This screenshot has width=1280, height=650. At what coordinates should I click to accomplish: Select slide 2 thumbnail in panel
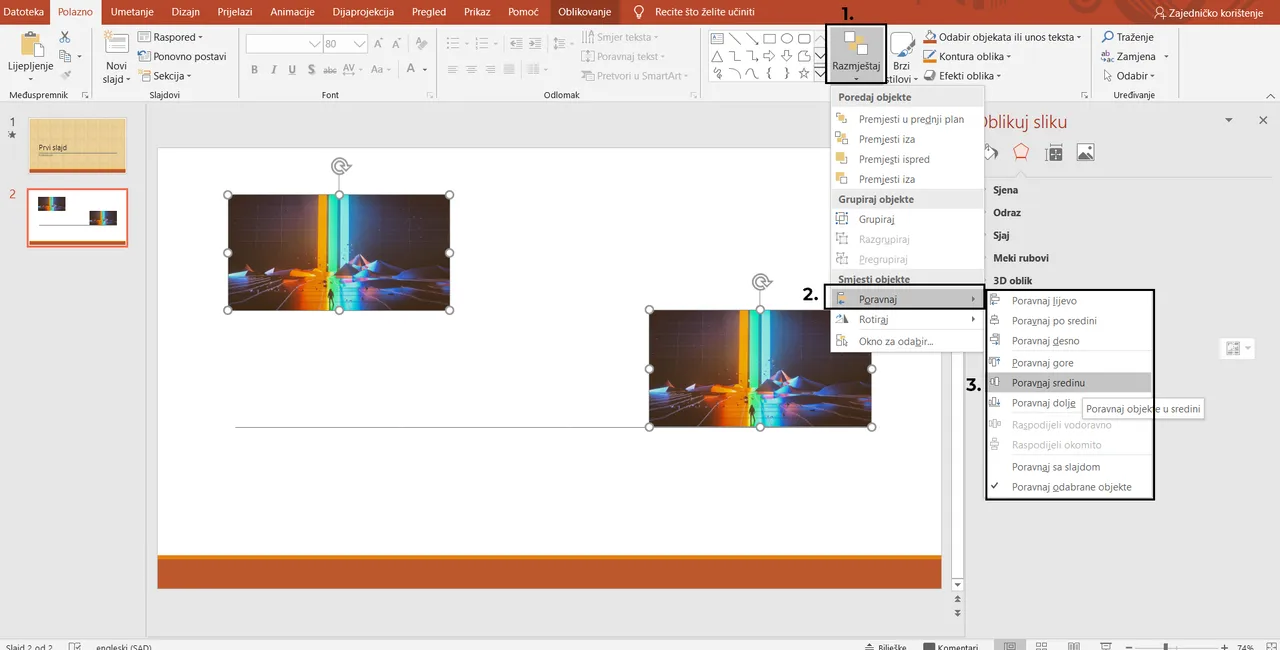78,217
